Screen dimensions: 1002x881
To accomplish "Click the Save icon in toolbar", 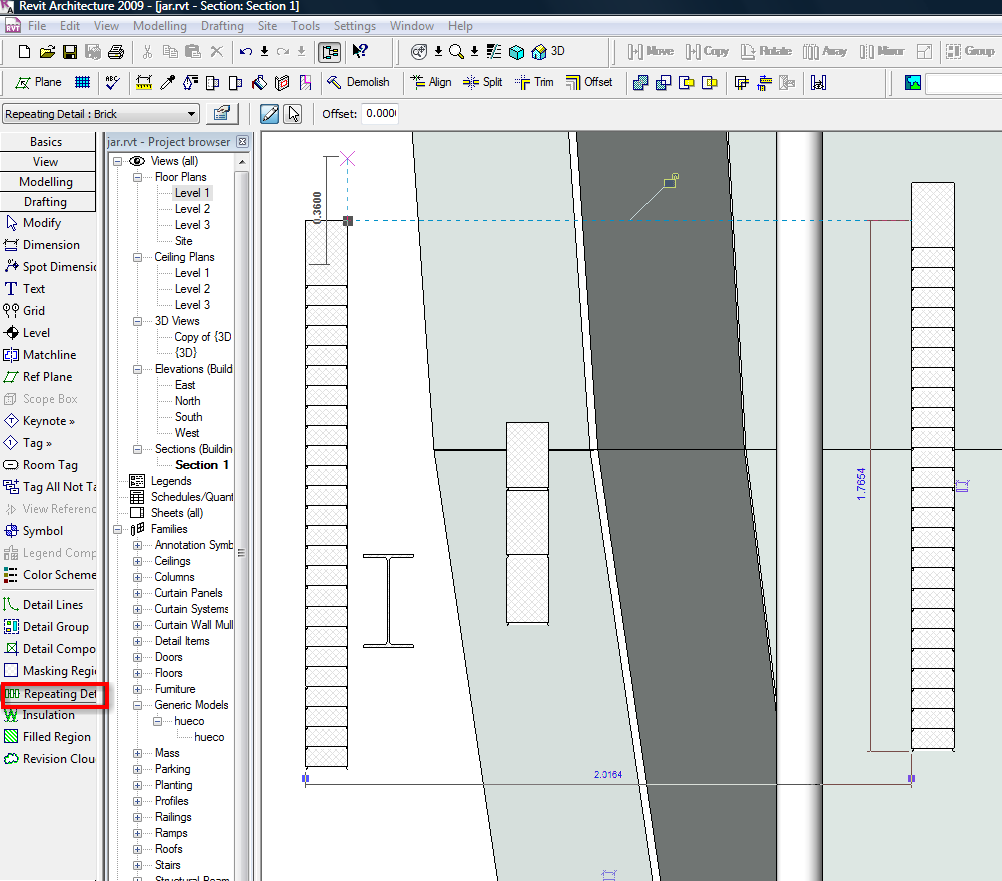I will click(70, 51).
